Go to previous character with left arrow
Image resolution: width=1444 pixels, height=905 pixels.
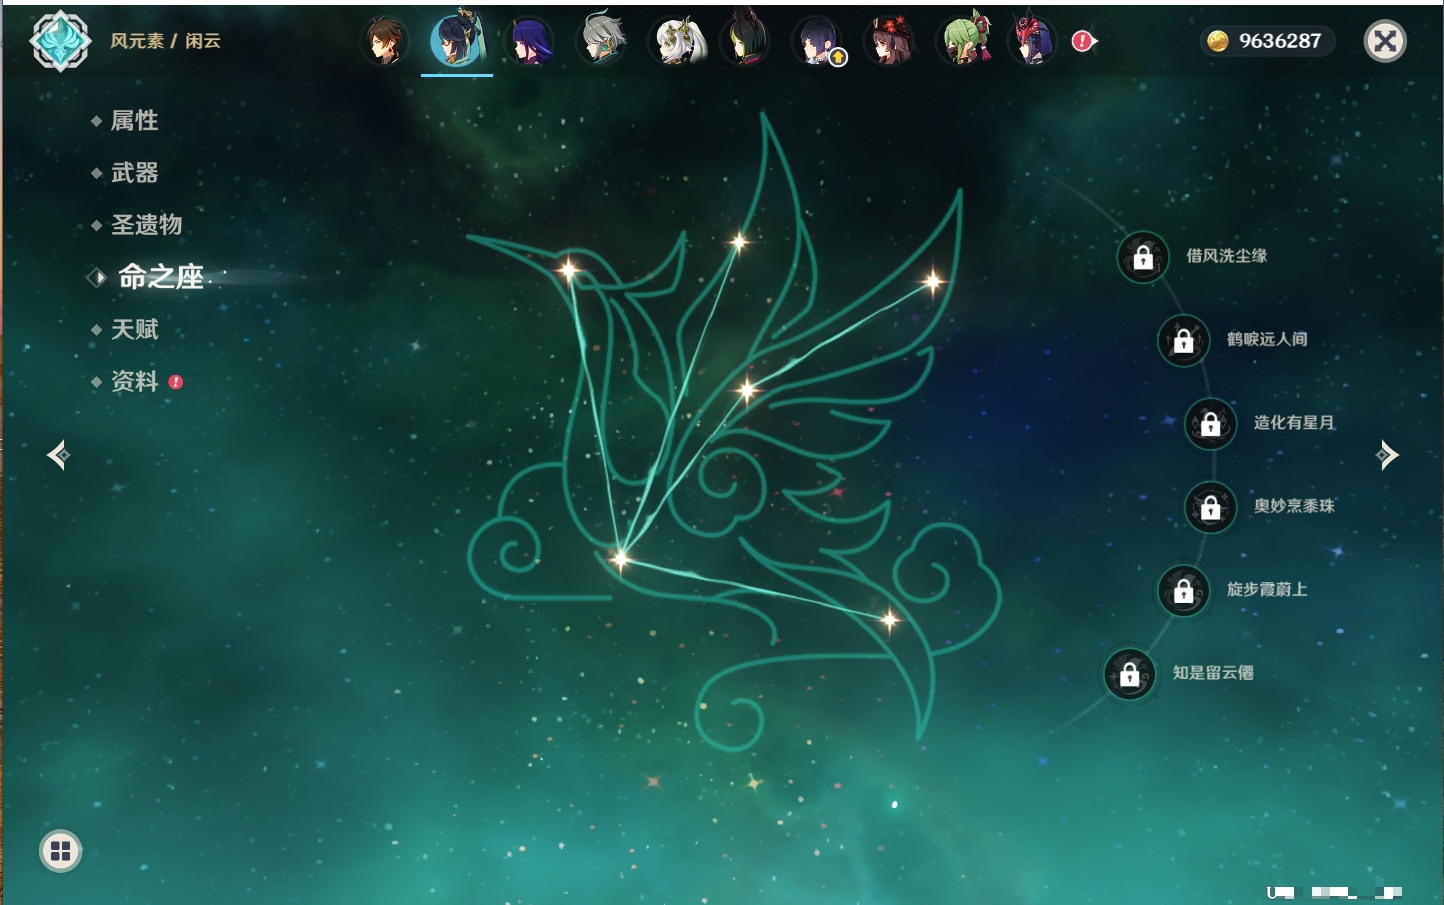(58, 455)
